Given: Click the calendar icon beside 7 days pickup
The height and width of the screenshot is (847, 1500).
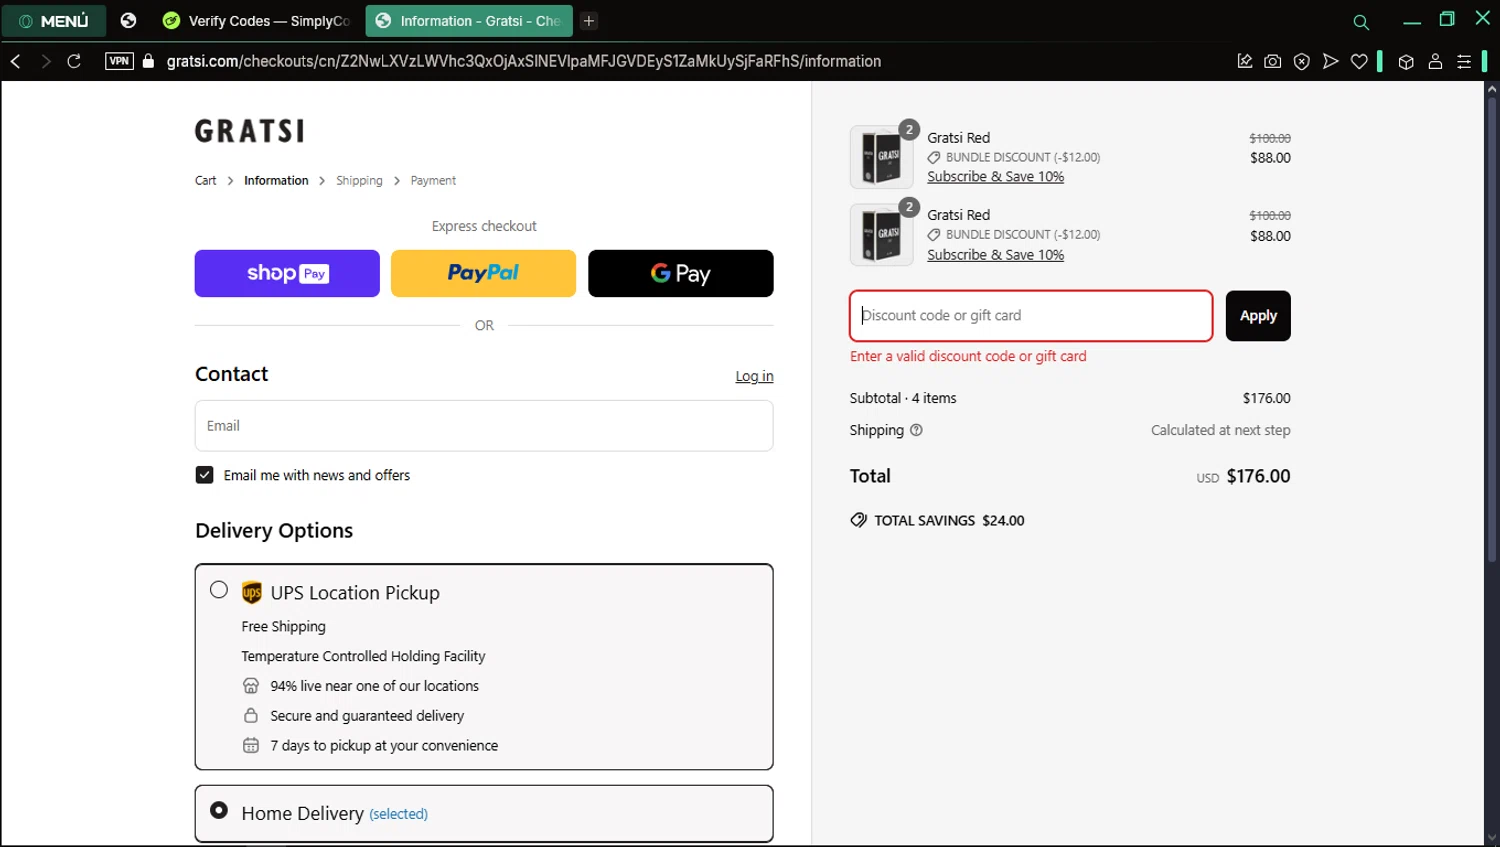Looking at the screenshot, I should [x=251, y=746].
